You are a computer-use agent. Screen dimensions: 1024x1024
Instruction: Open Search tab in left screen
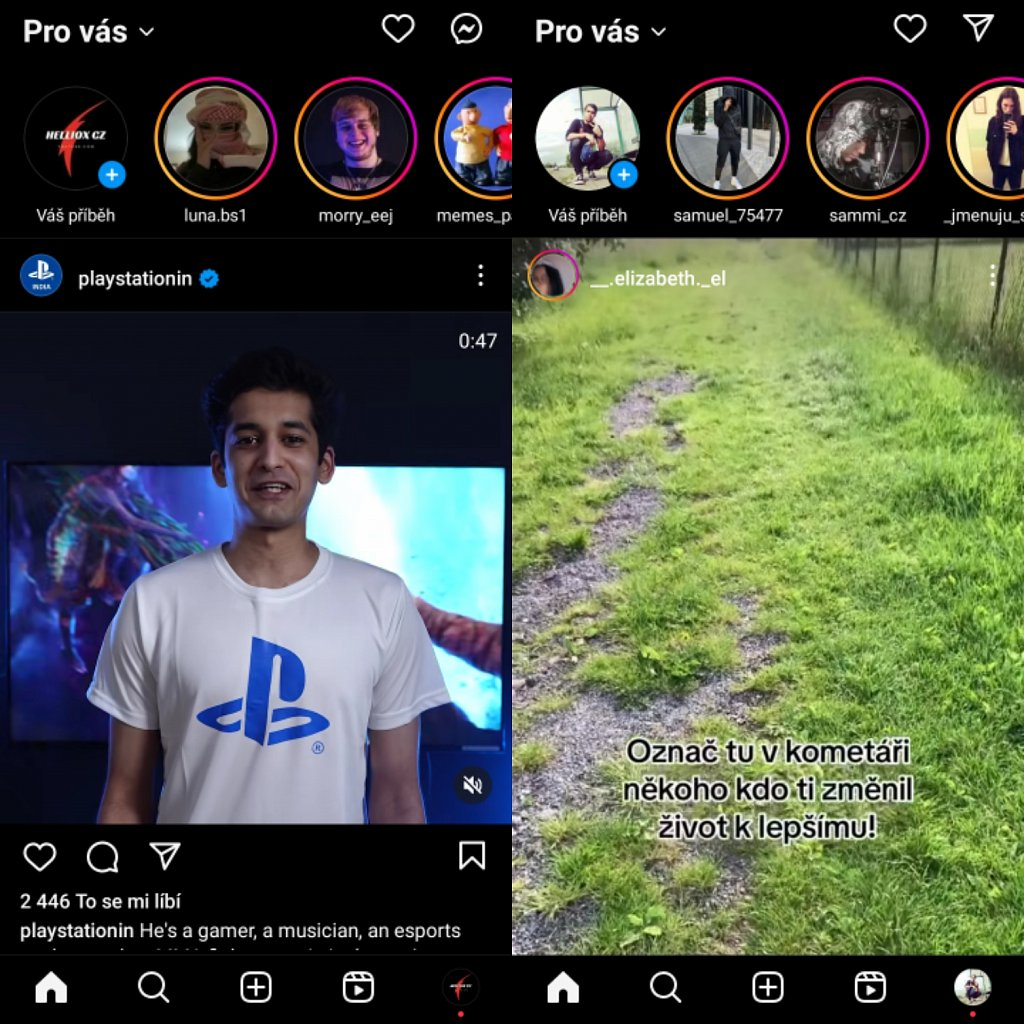point(153,987)
